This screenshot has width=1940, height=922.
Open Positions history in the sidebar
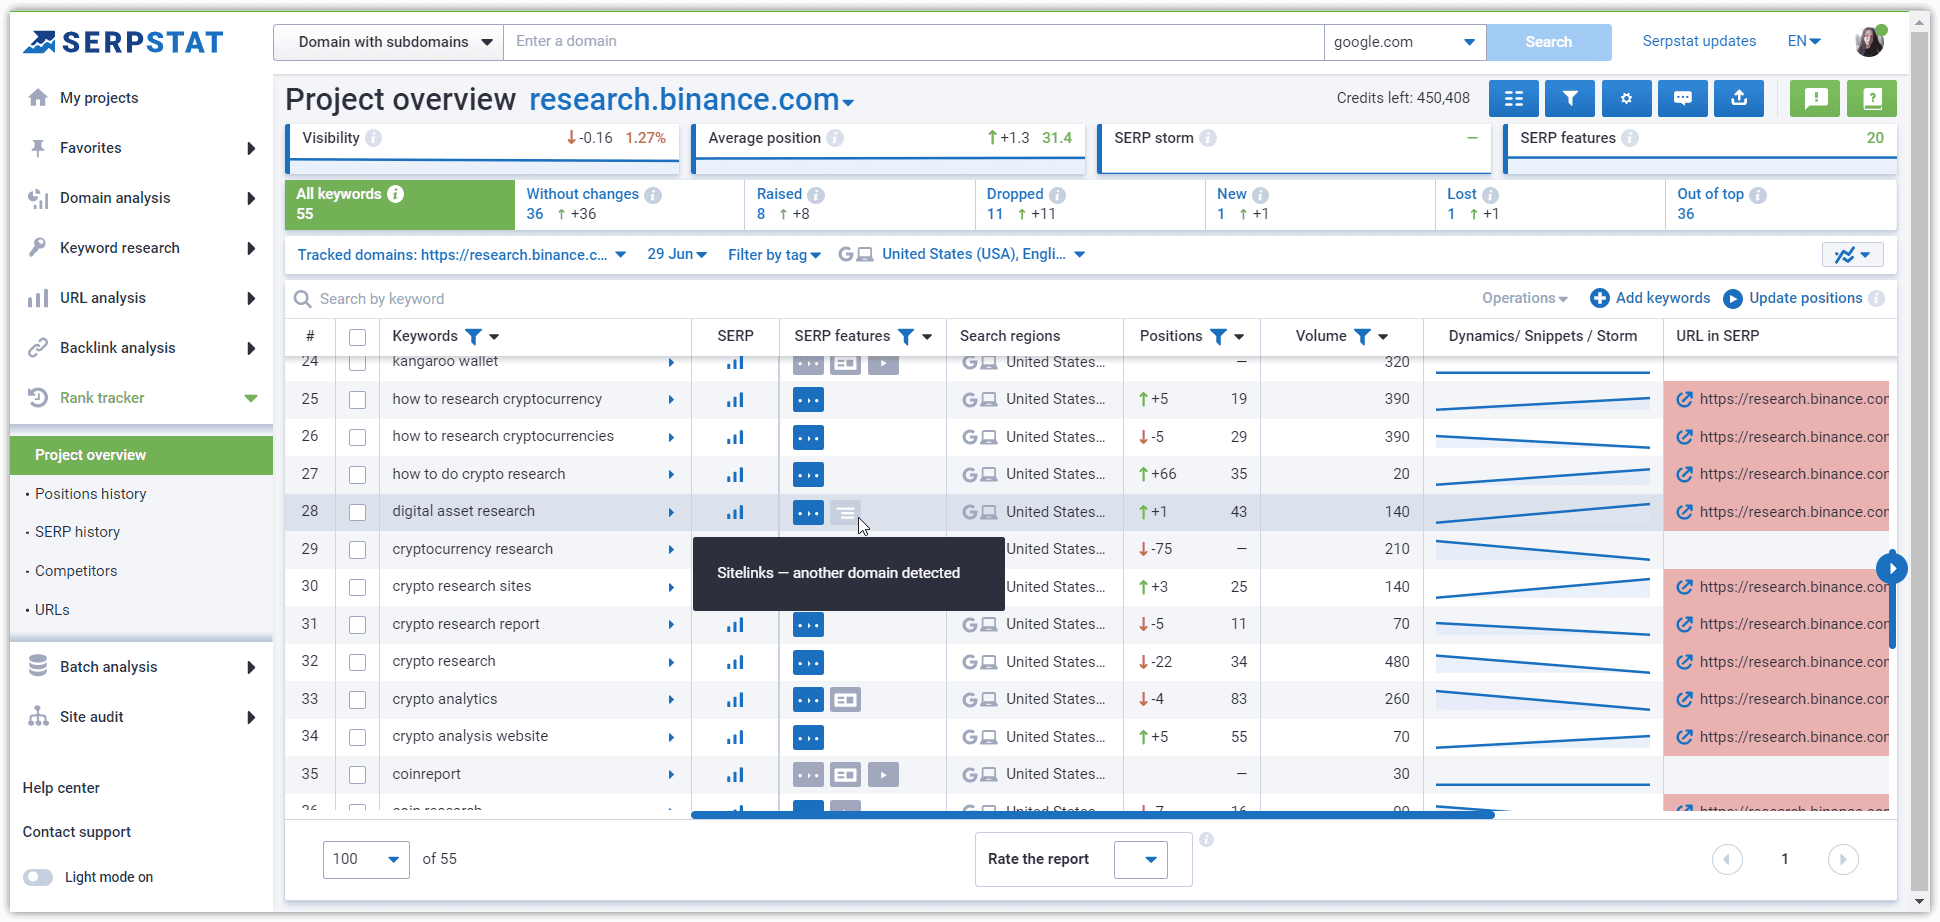pos(91,494)
